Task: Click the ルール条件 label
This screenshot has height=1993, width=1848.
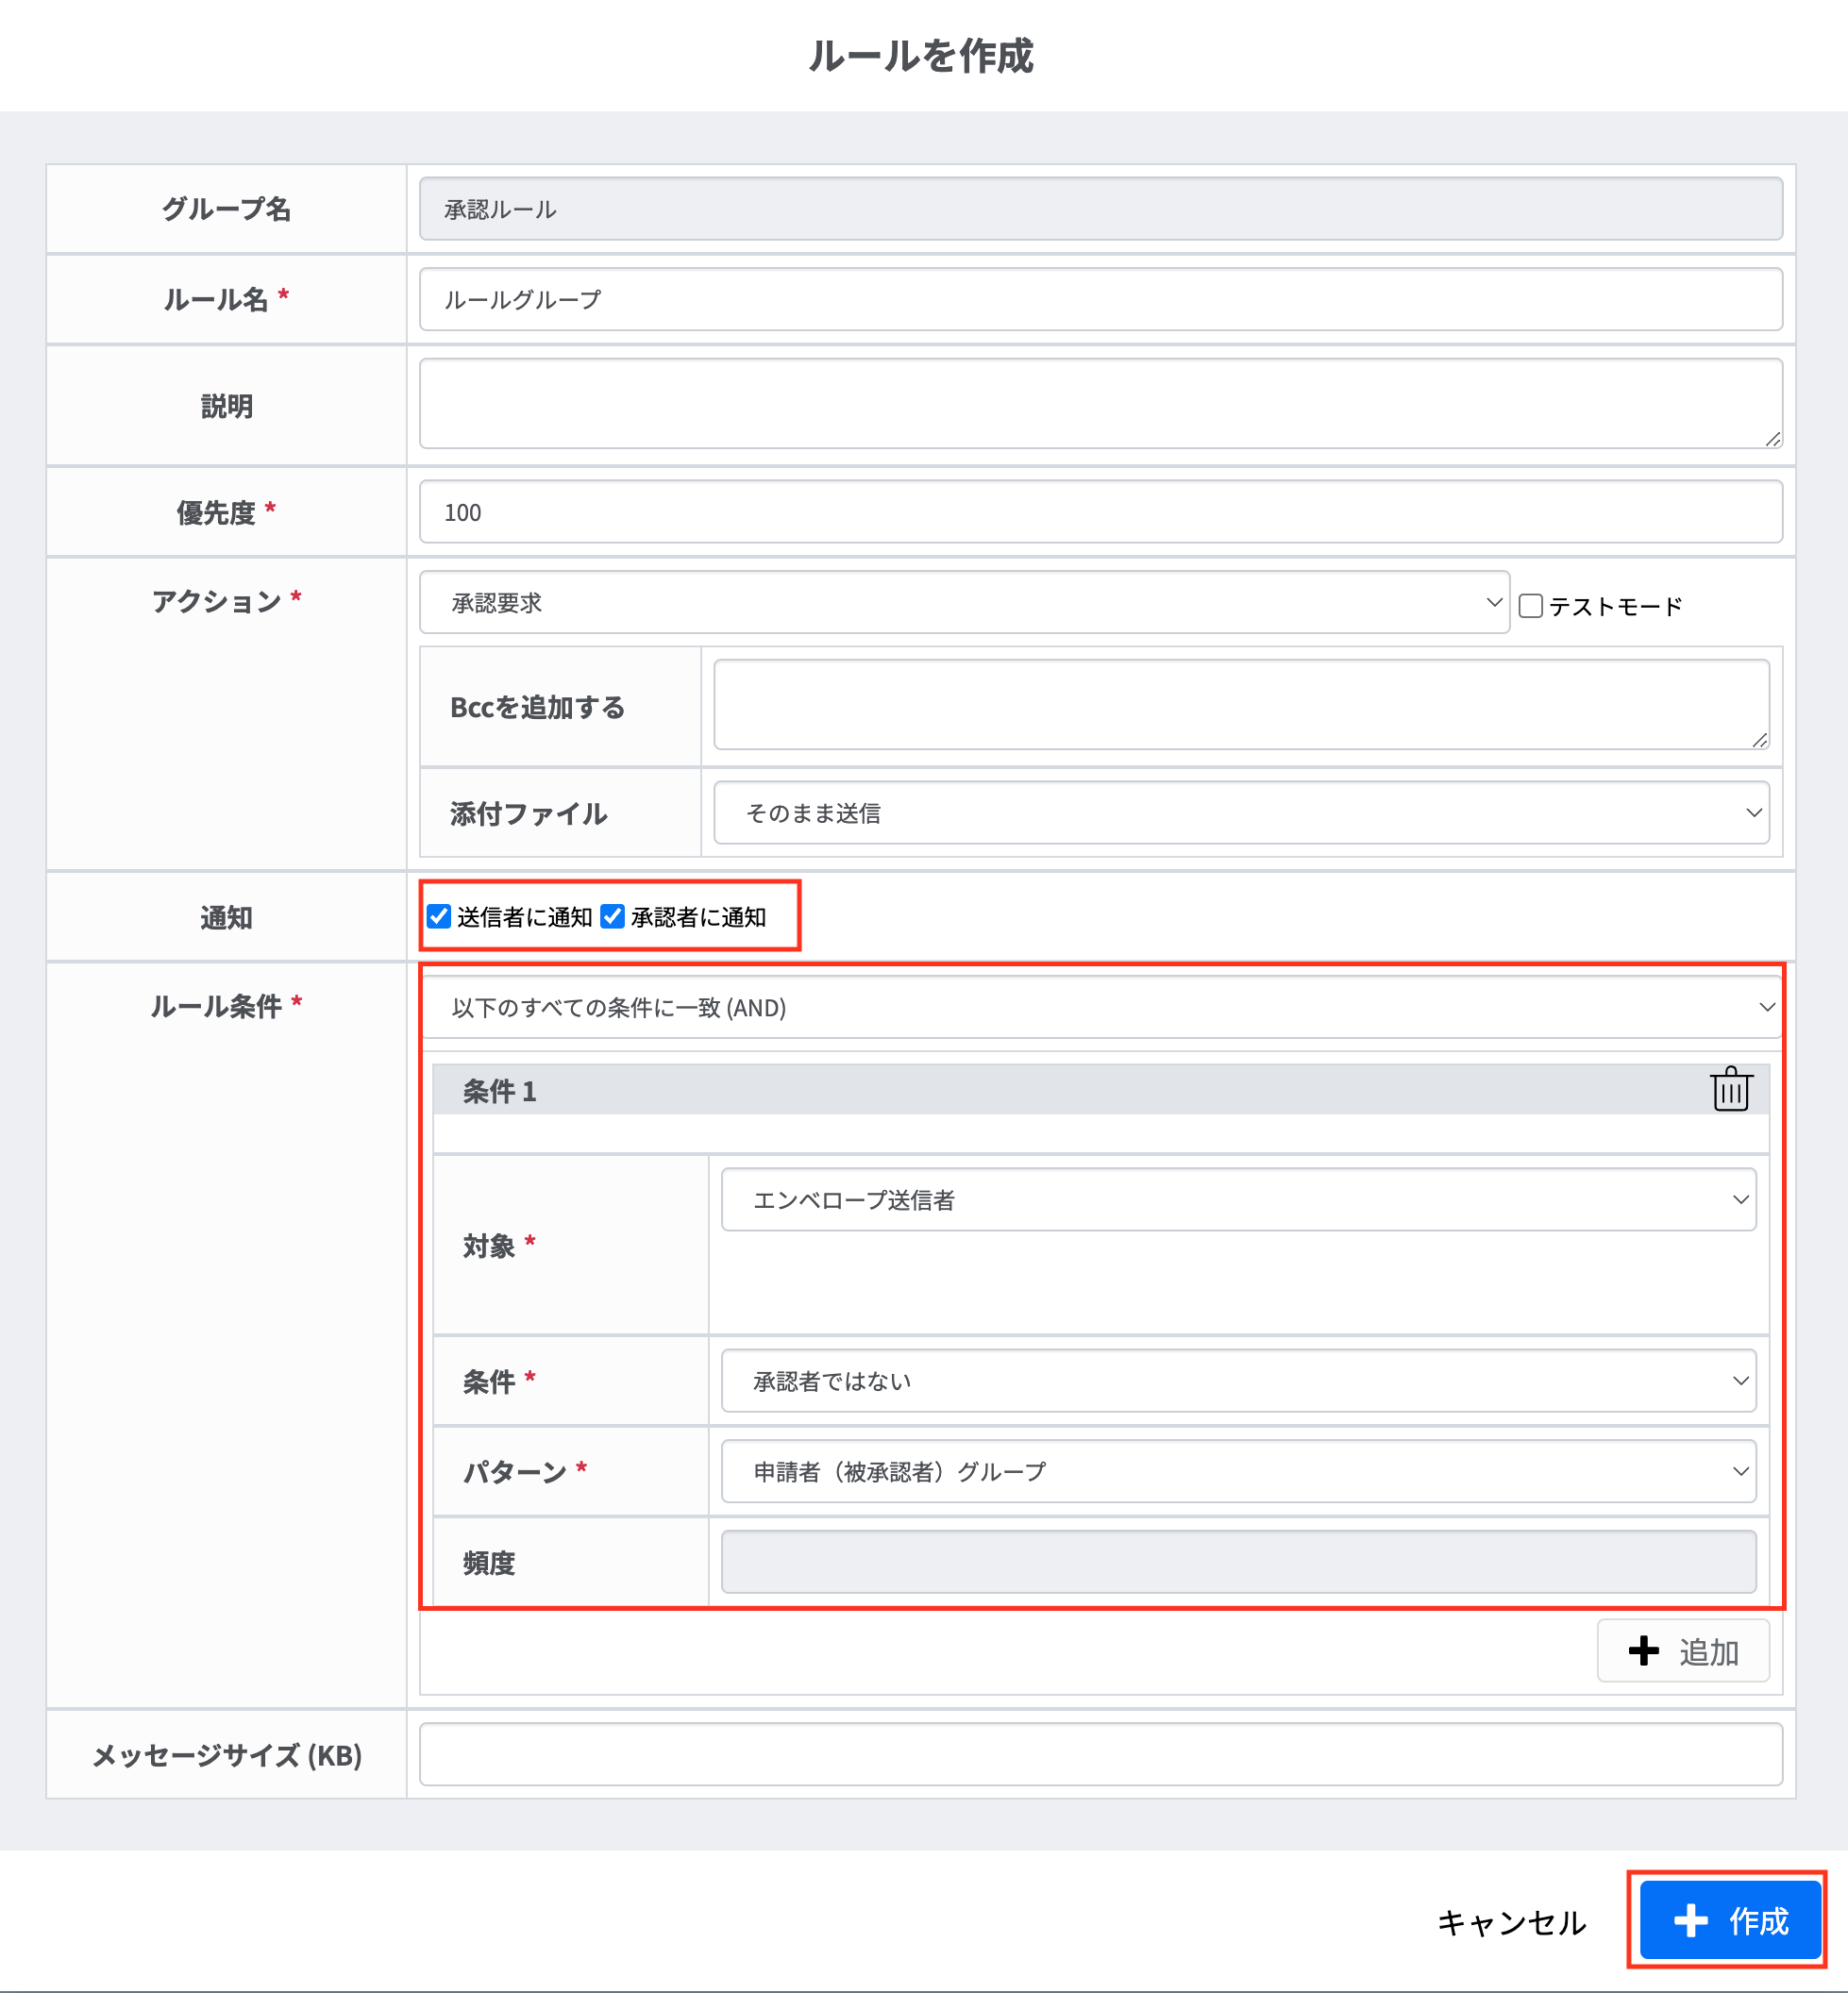Action: [x=217, y=1006]
